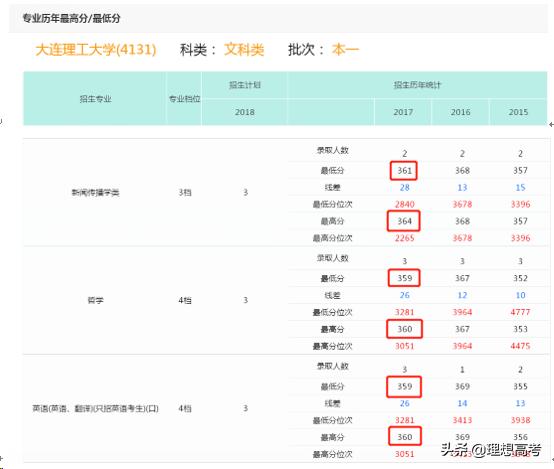Click 哲学 2017 lowest score 359

(404, 278)
